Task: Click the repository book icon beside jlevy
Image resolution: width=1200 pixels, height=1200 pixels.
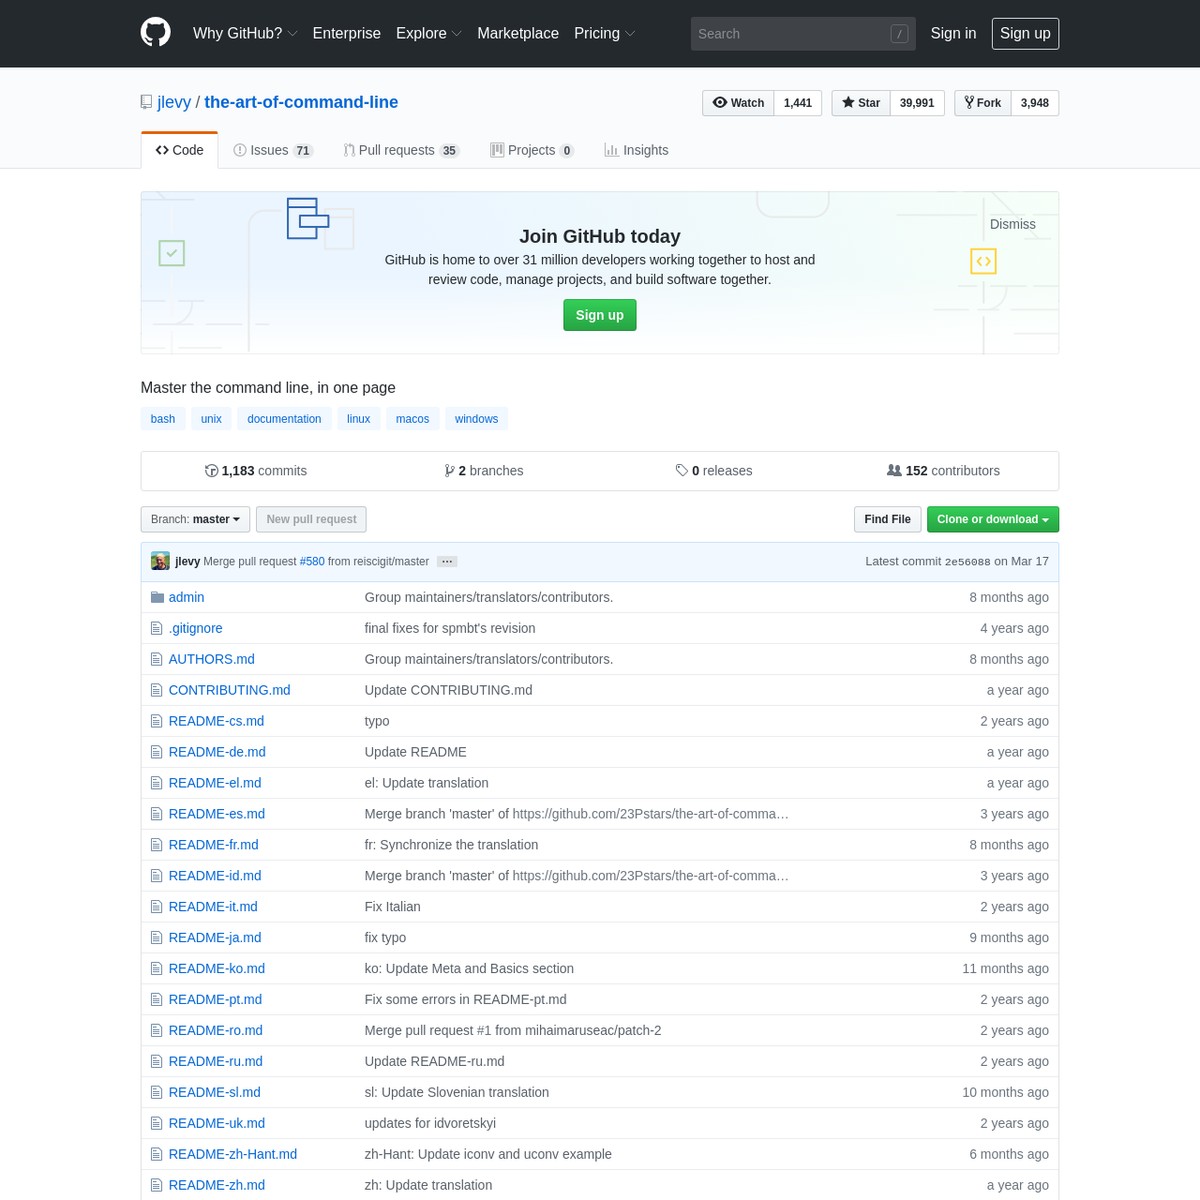Action: (x=147, y=102)
